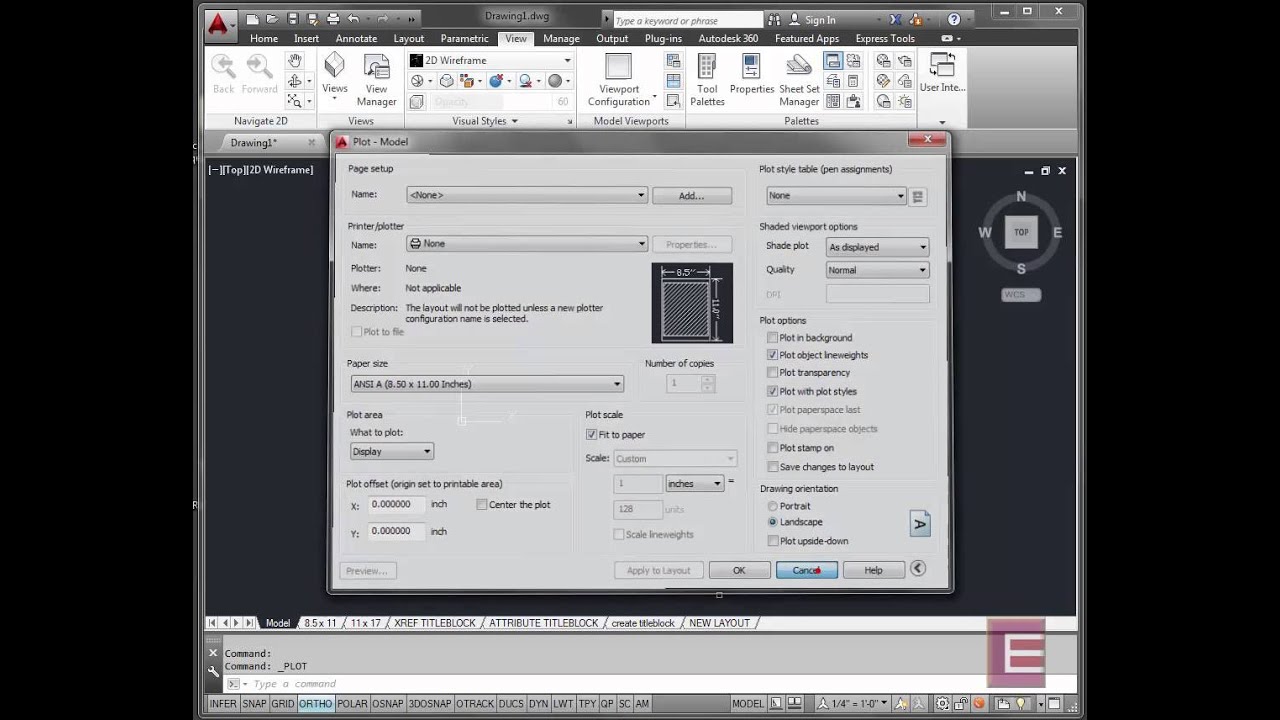Switch to XREF TITLEBLOCK layout tab
Viewport: 1280px width, 720px height.
(x=435, y=623)
